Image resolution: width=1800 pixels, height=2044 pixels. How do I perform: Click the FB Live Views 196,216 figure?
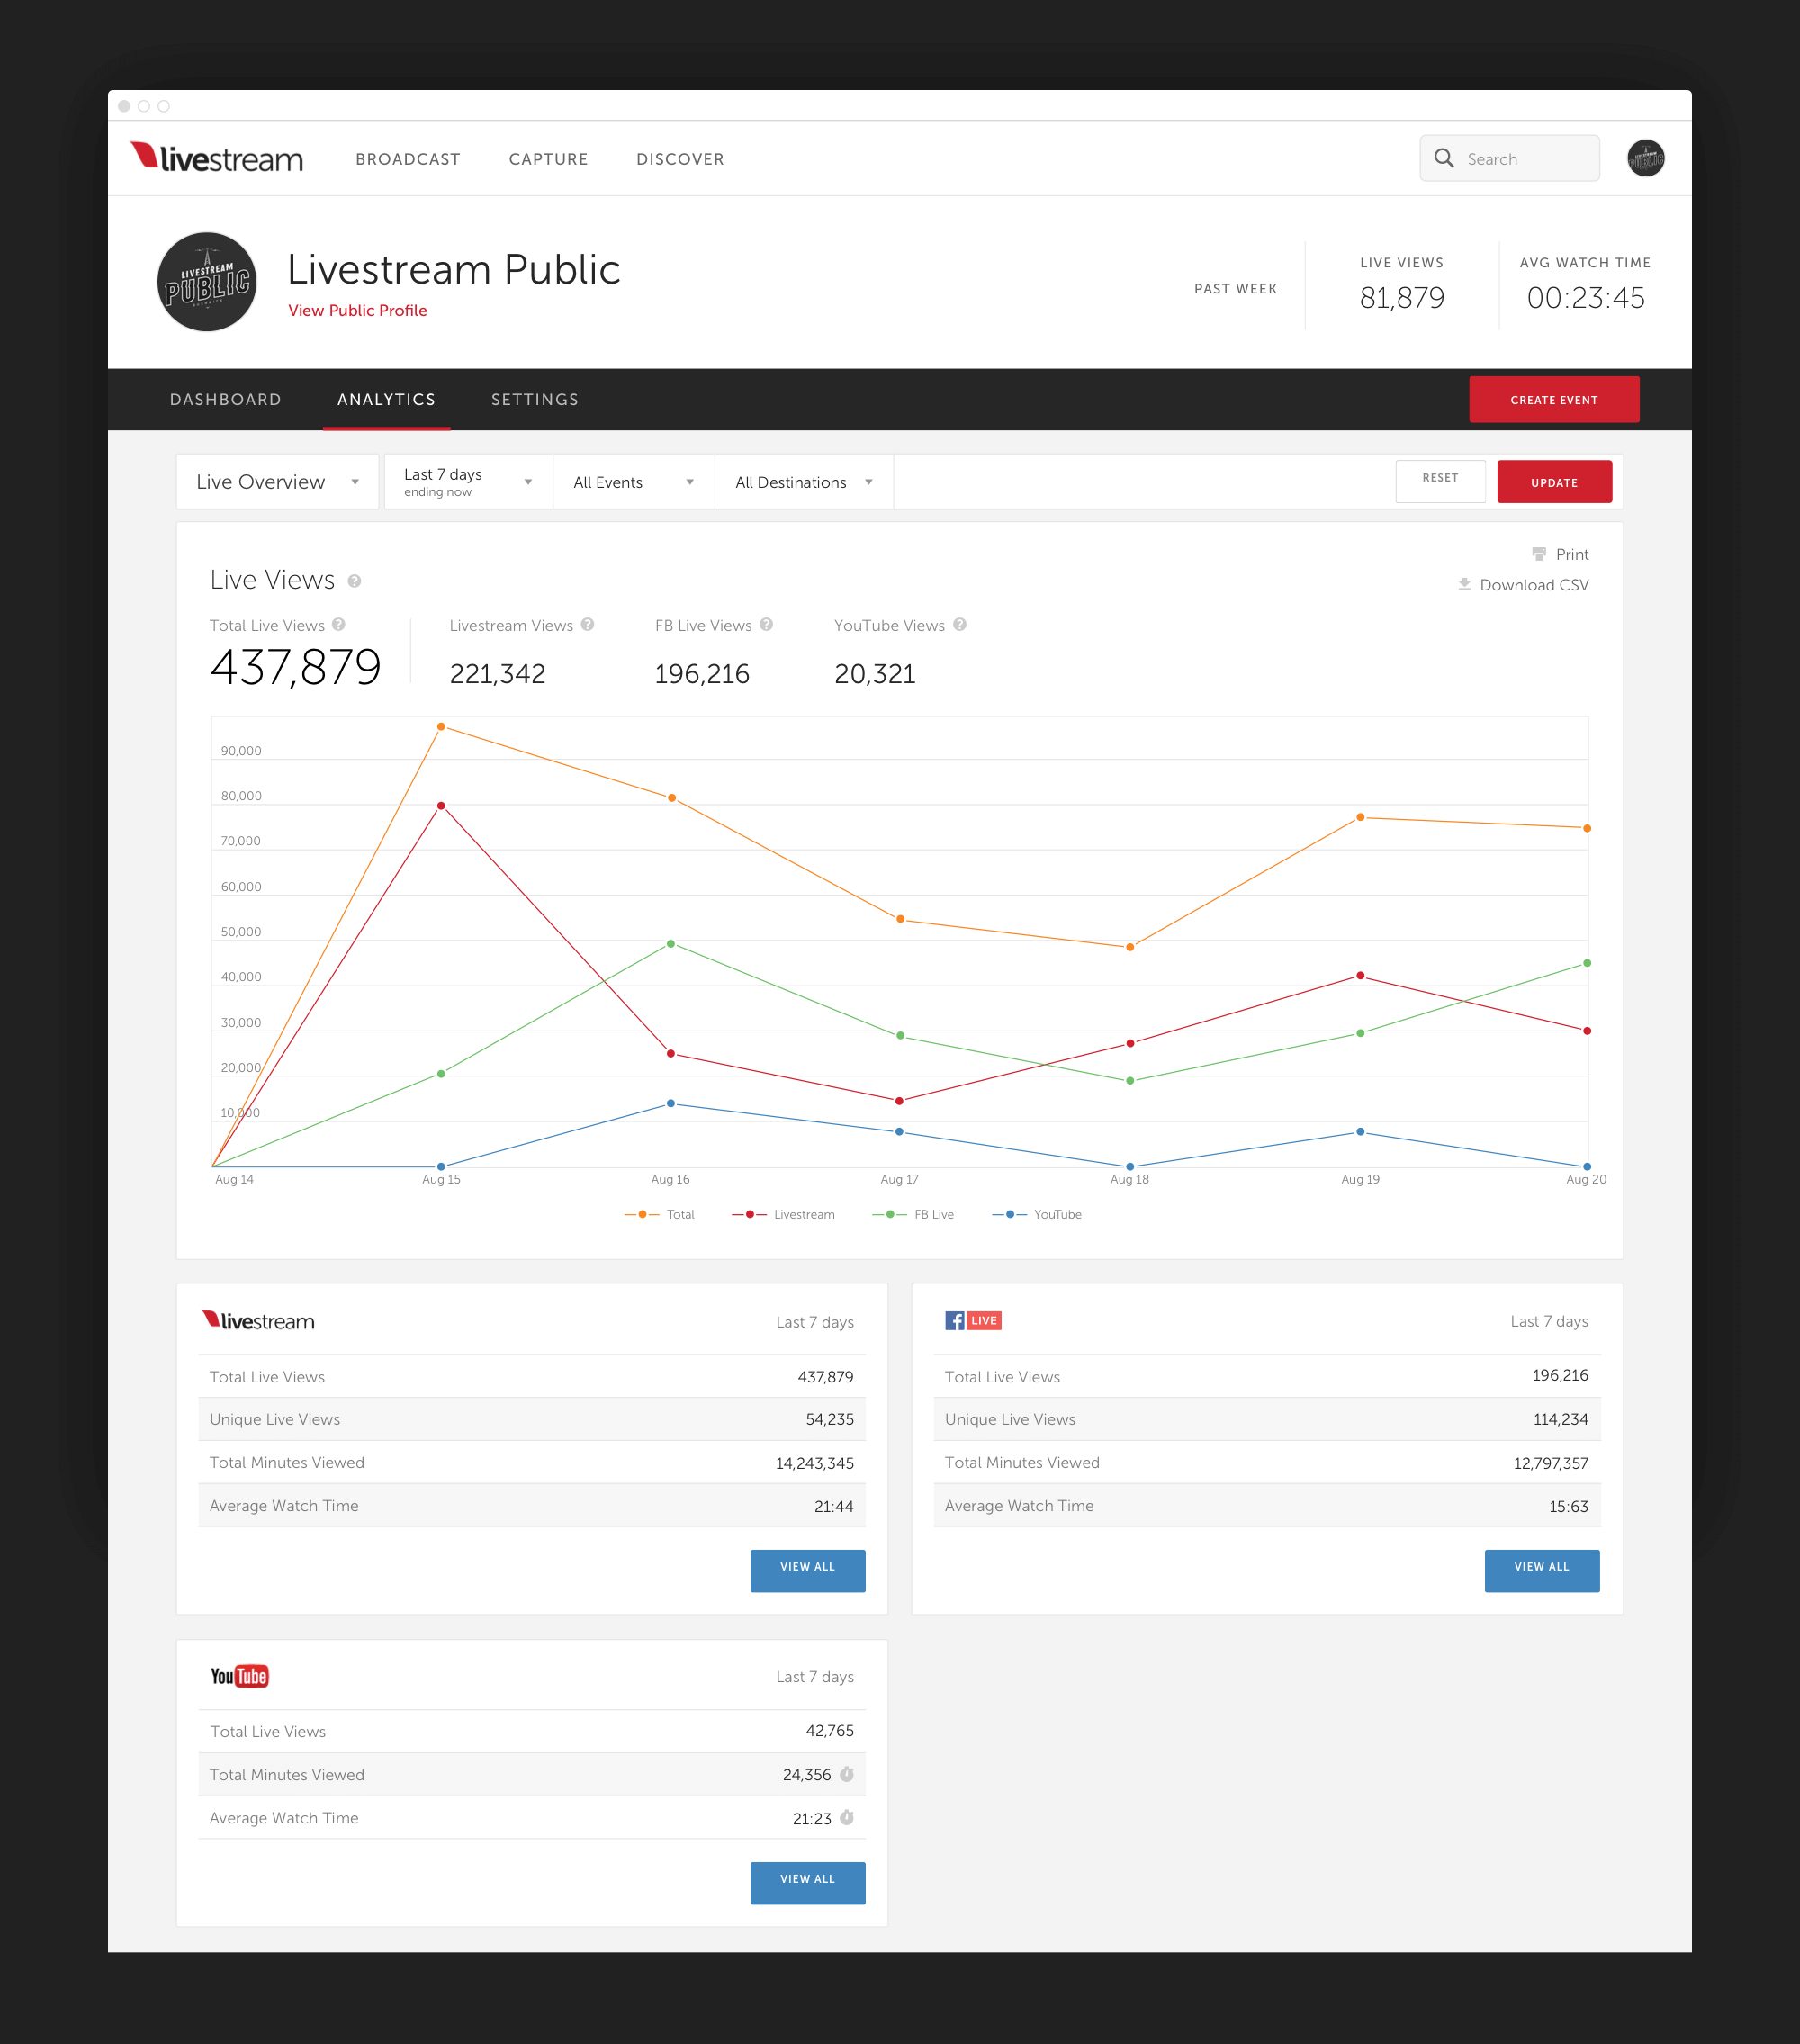point(702,674)
